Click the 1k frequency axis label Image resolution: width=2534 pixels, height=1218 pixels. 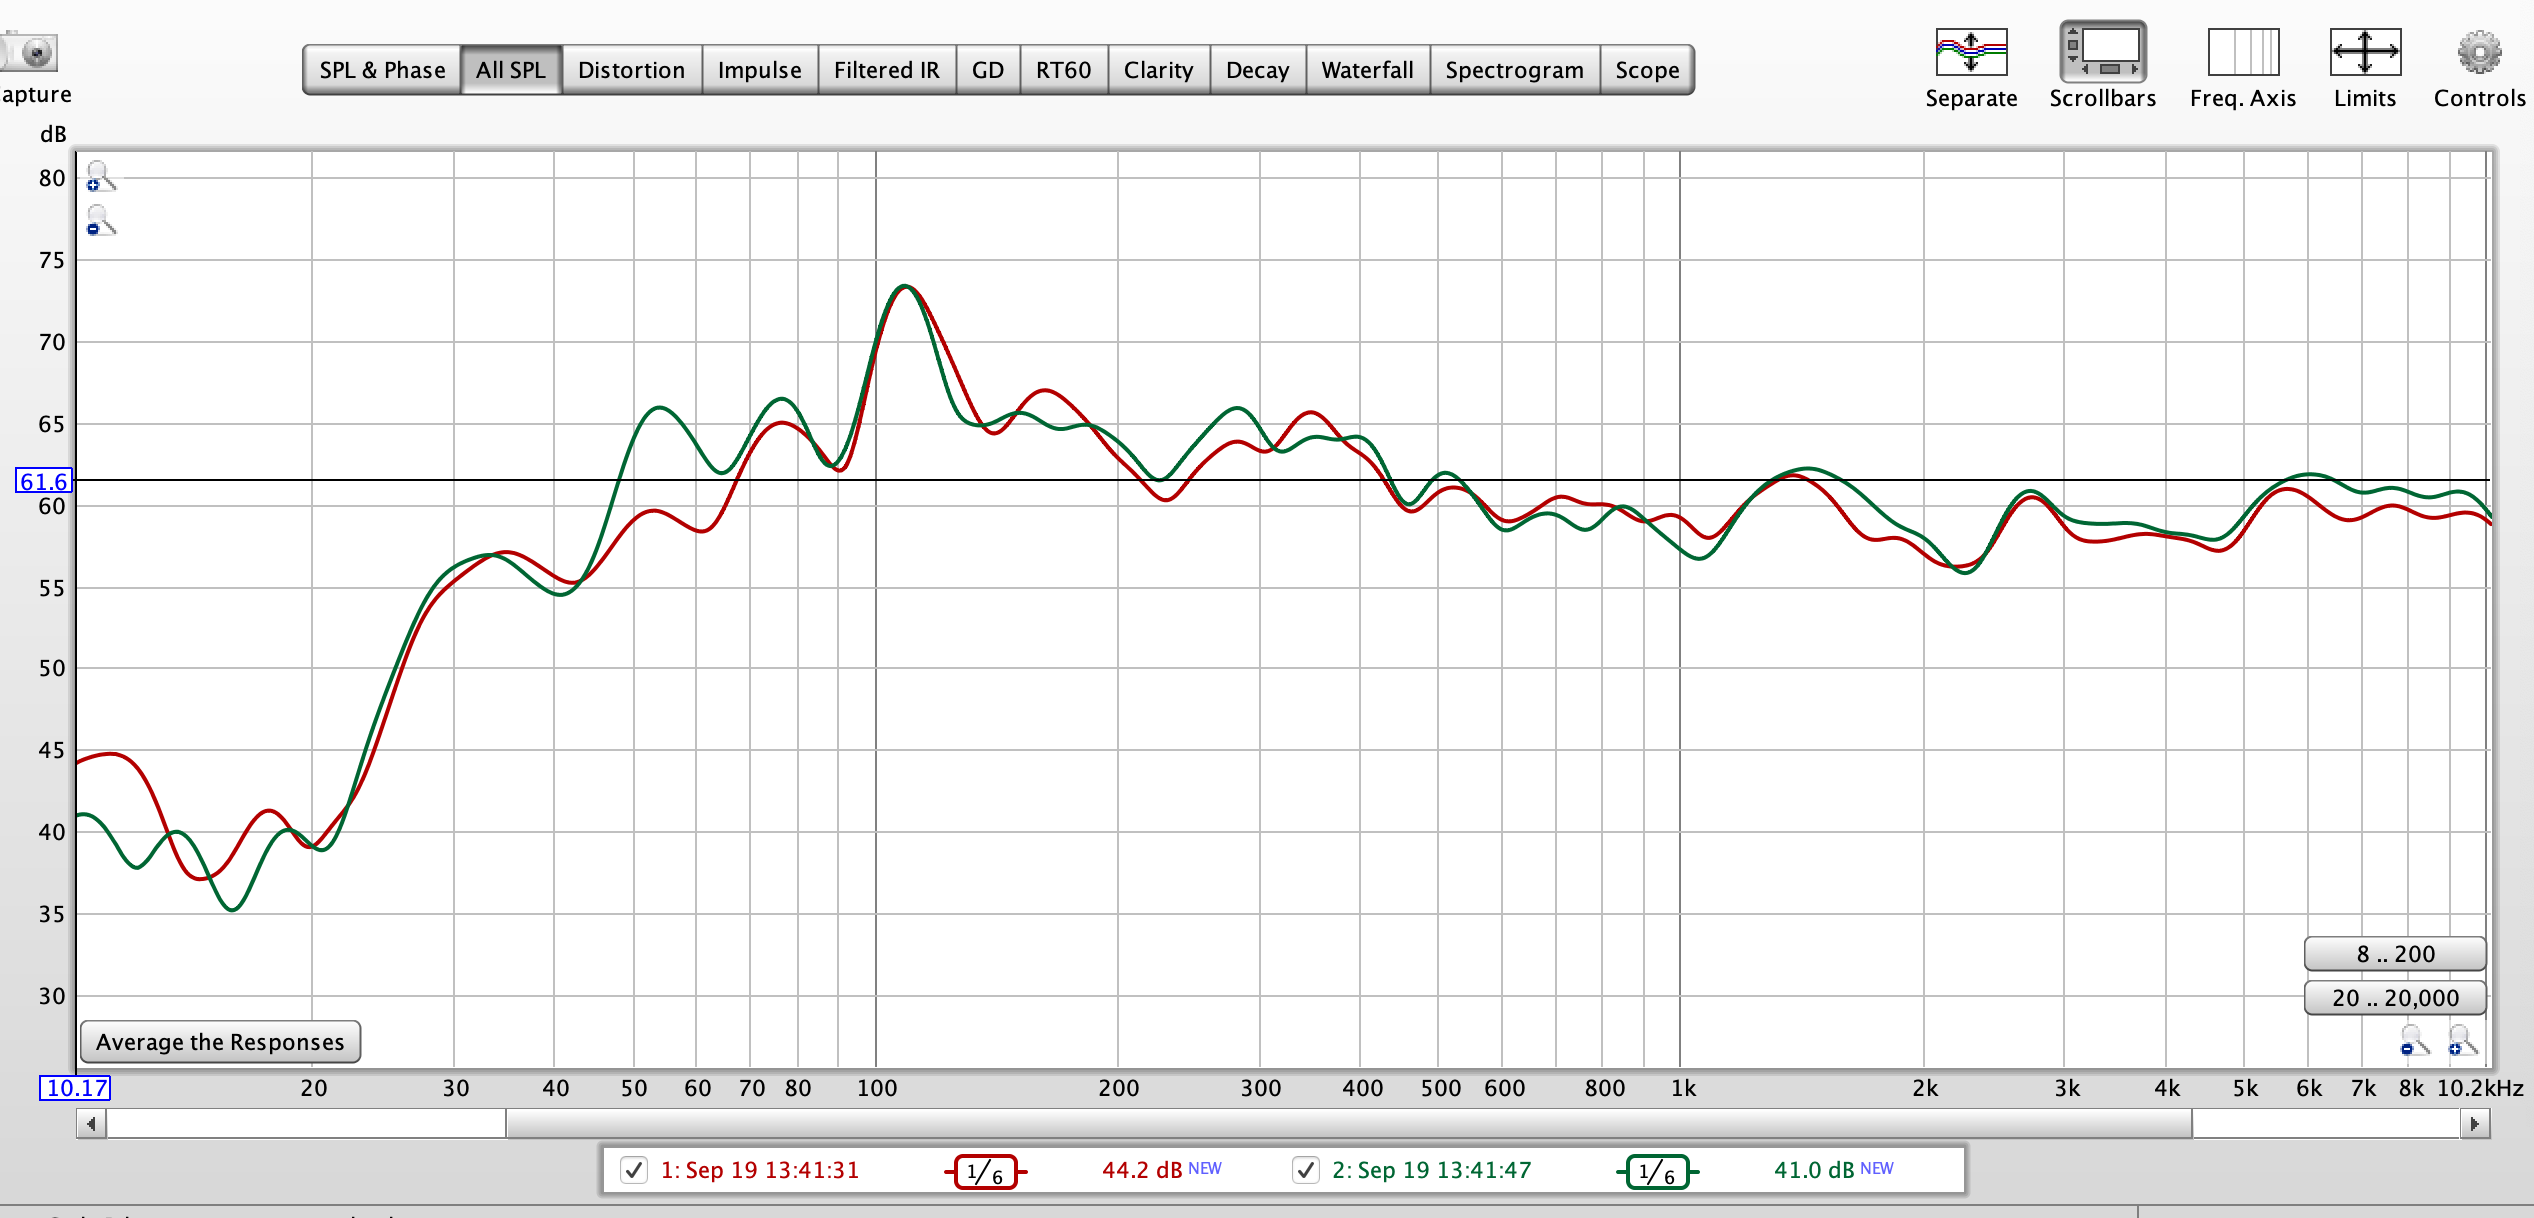[1683, 1088]
